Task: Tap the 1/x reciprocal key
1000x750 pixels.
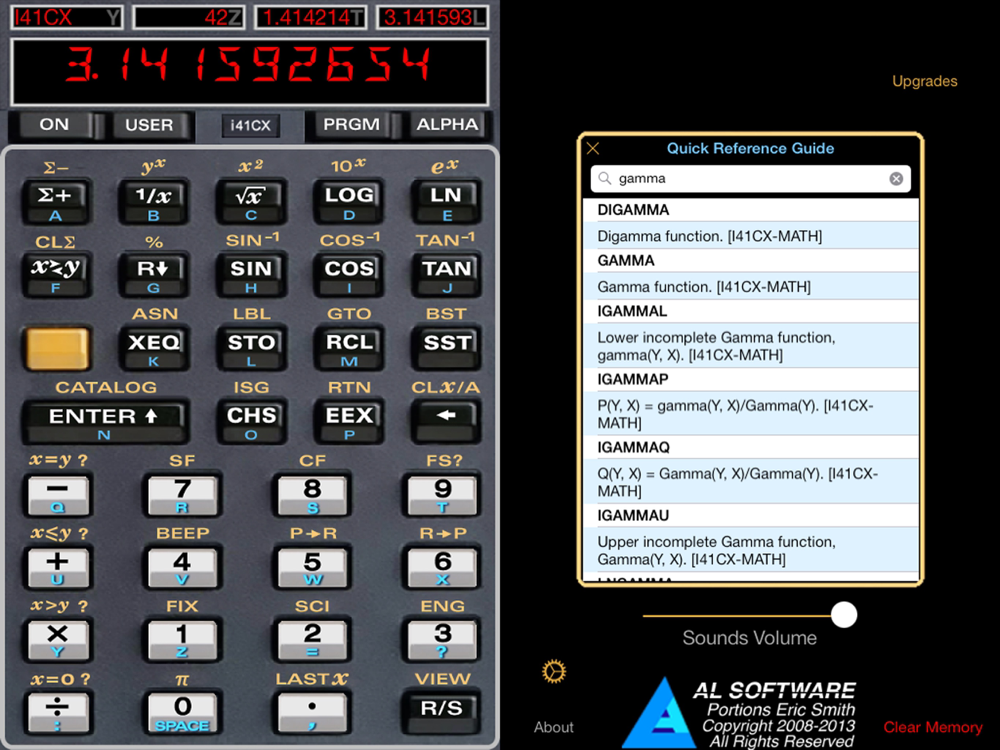Action: (154, 201)
